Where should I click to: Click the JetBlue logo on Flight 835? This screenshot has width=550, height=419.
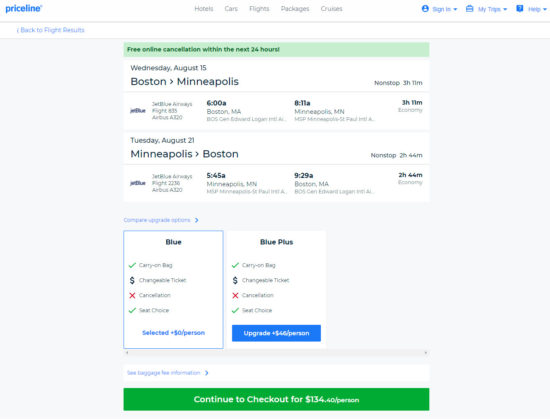pos(138,111)
